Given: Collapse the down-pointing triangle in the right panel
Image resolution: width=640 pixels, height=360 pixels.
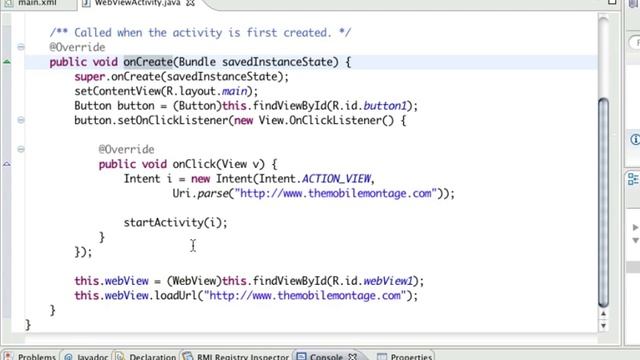Looking at the screenshot, I should click(x=635, y=240).
